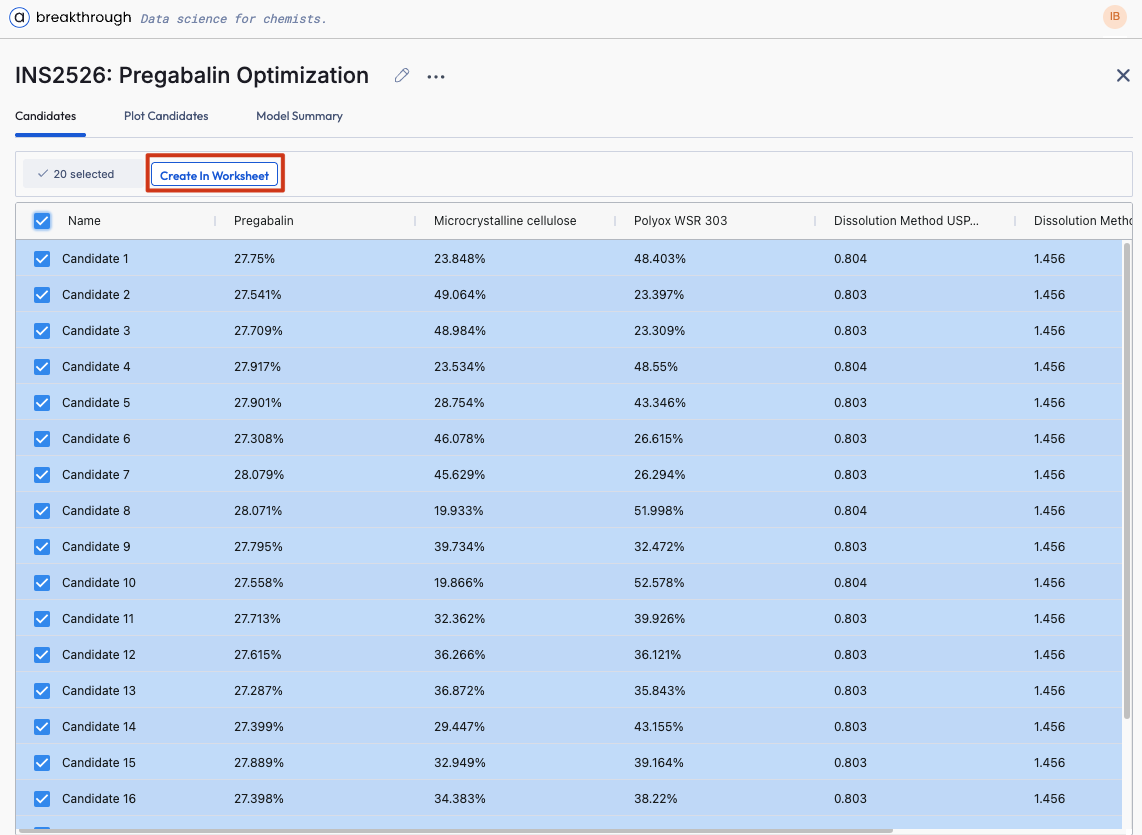The height and width of the screenshot is (835, 1142).
Task: Click the project title INS2526: Pregabalin Optimization
Action: point(192,76)
